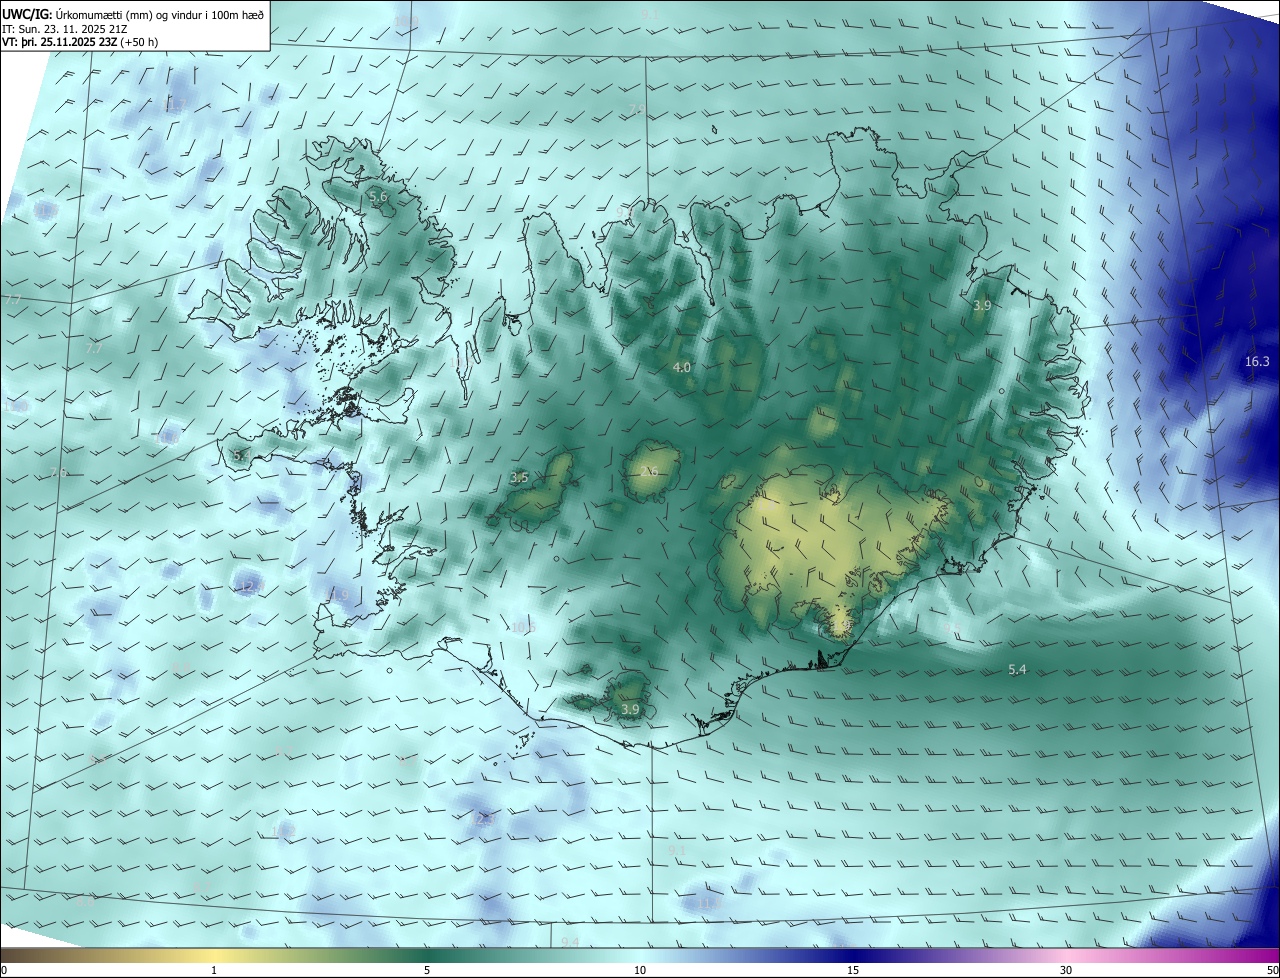Click the 11.4 value over the blue patch
The image size is (1280, 978).
[x=708, y=904]
